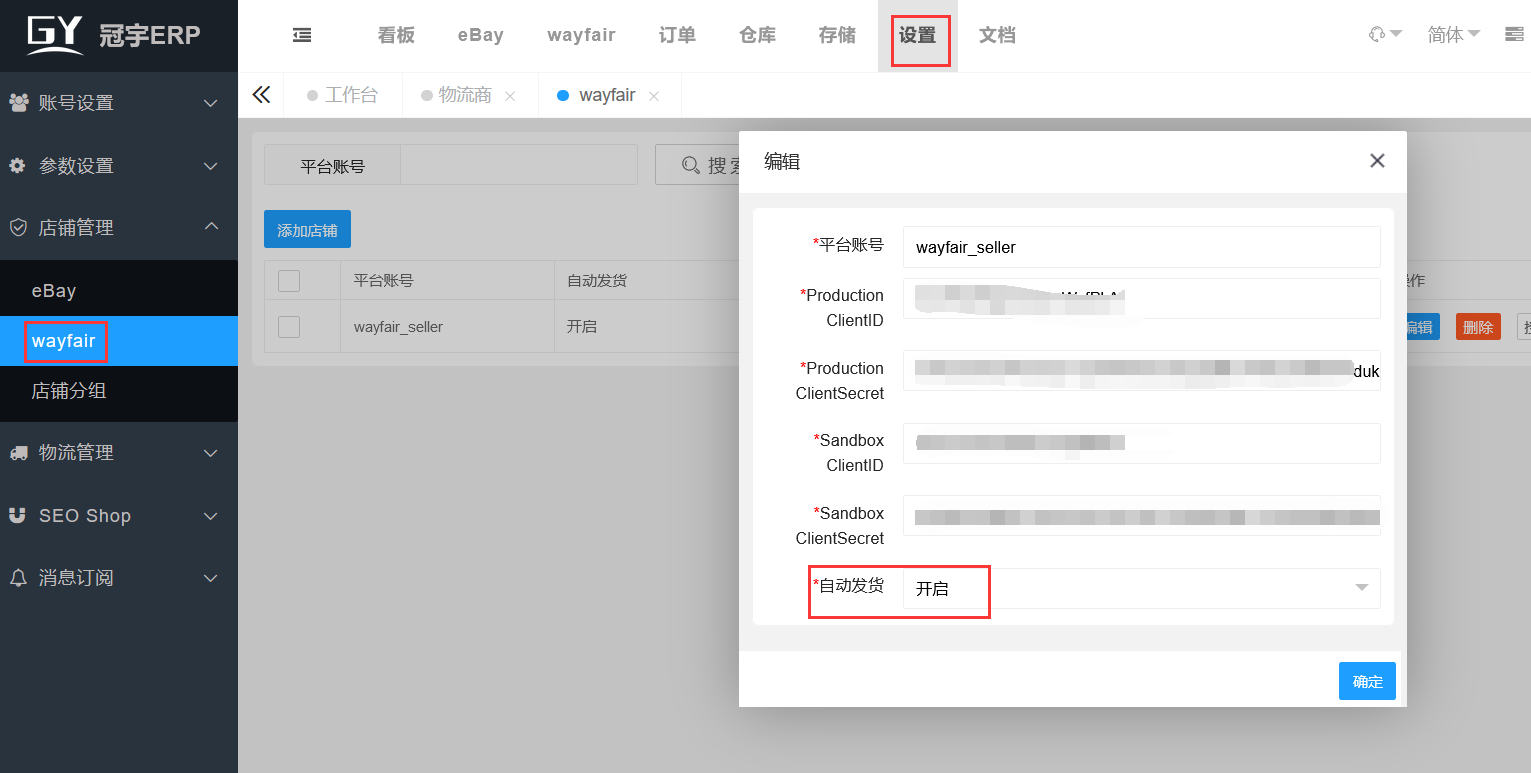Switch to the 物流商 tab

pos(465,95)
